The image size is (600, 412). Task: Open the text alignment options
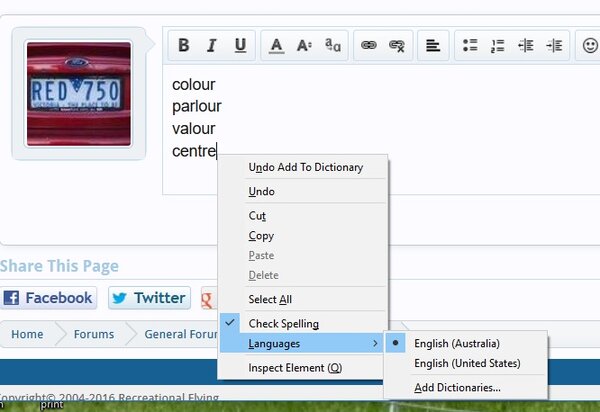433,45
